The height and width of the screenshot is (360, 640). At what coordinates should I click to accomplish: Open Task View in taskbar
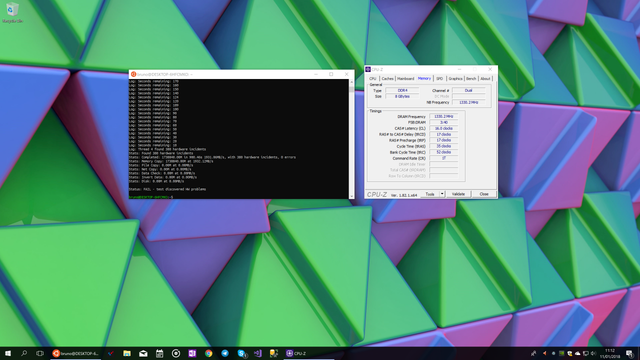(40, 353)
